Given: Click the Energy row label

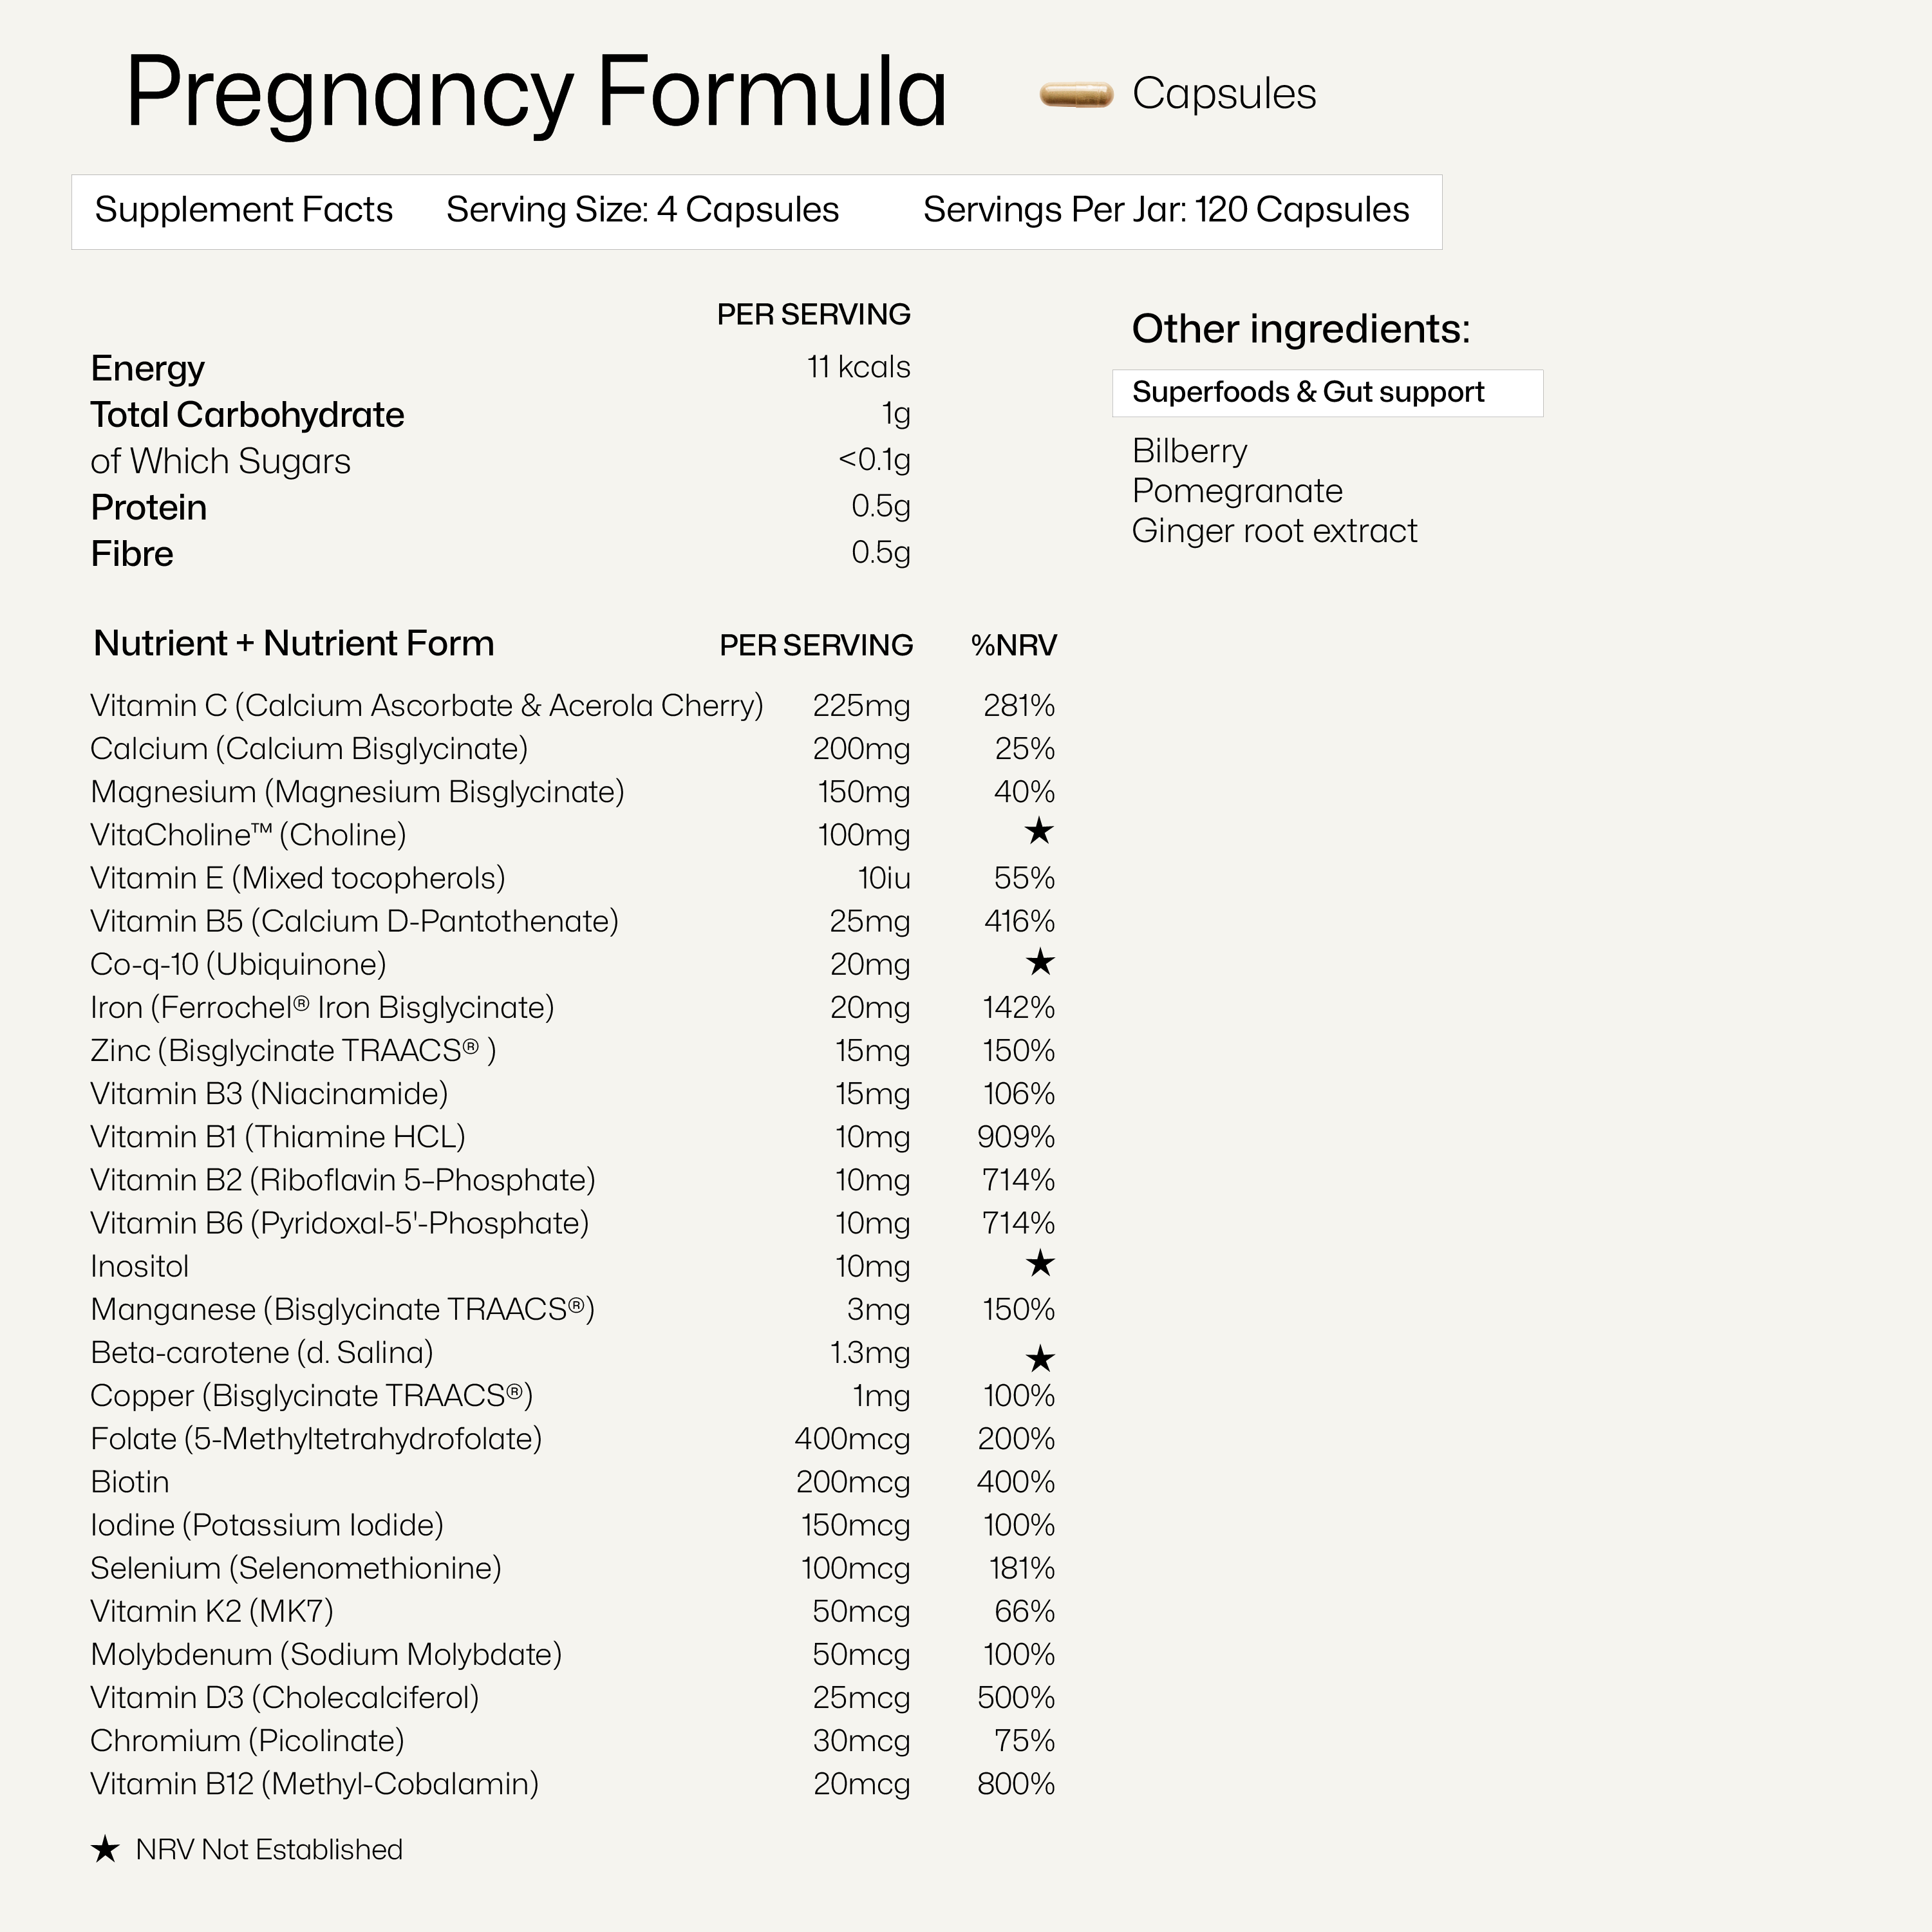Looking at the screenshot, I should point(147,368).
